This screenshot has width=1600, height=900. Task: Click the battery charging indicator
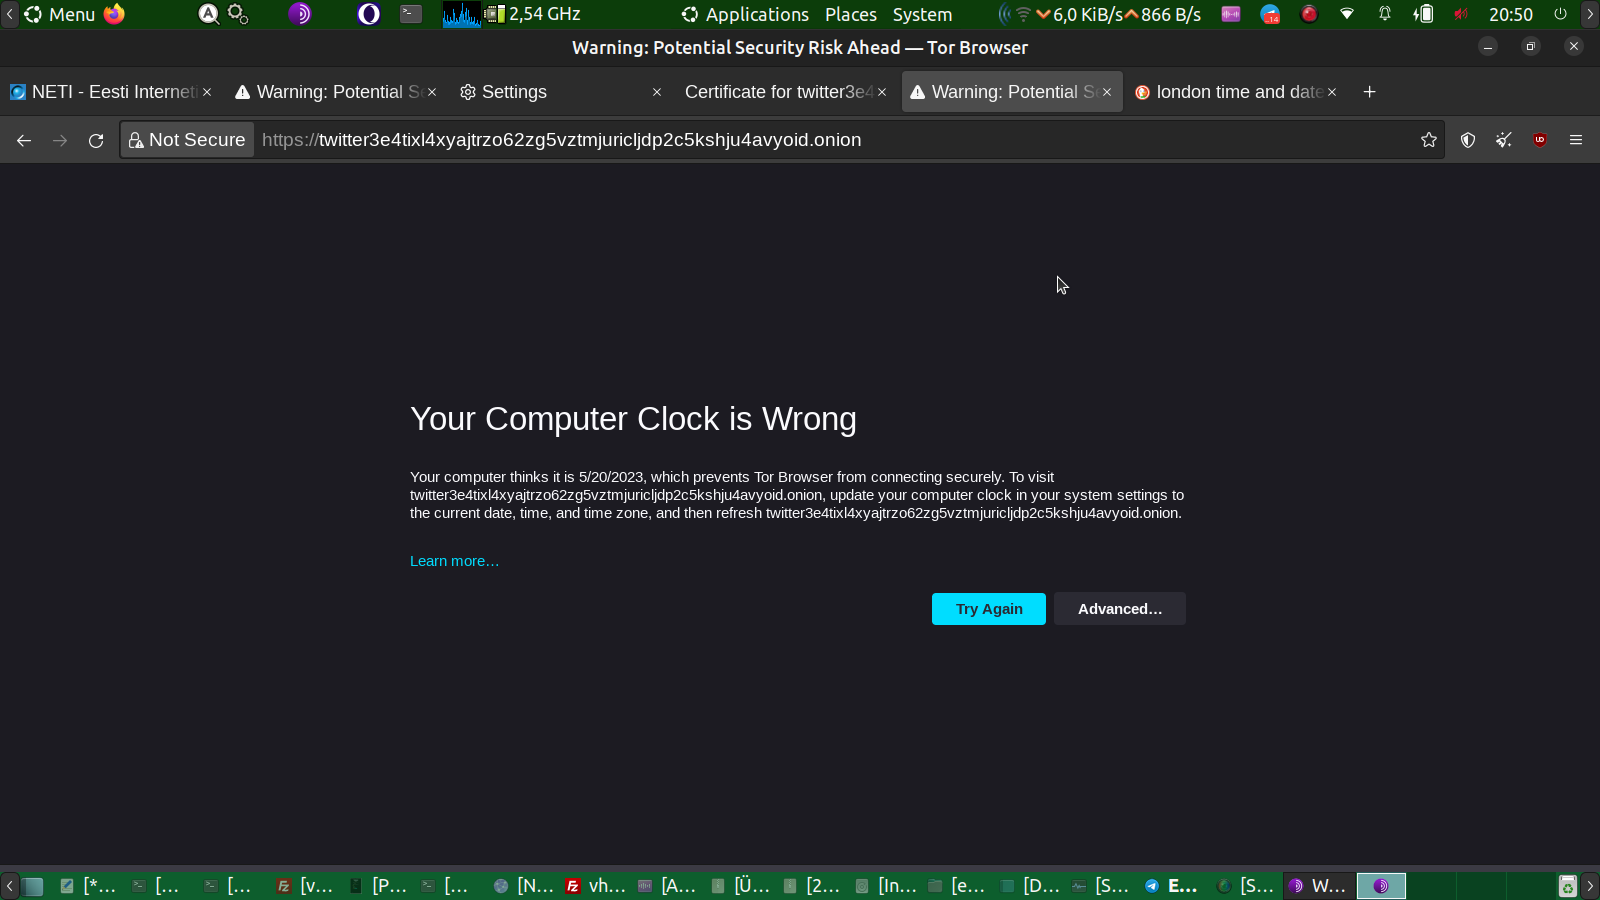(x=1423, y=14)
